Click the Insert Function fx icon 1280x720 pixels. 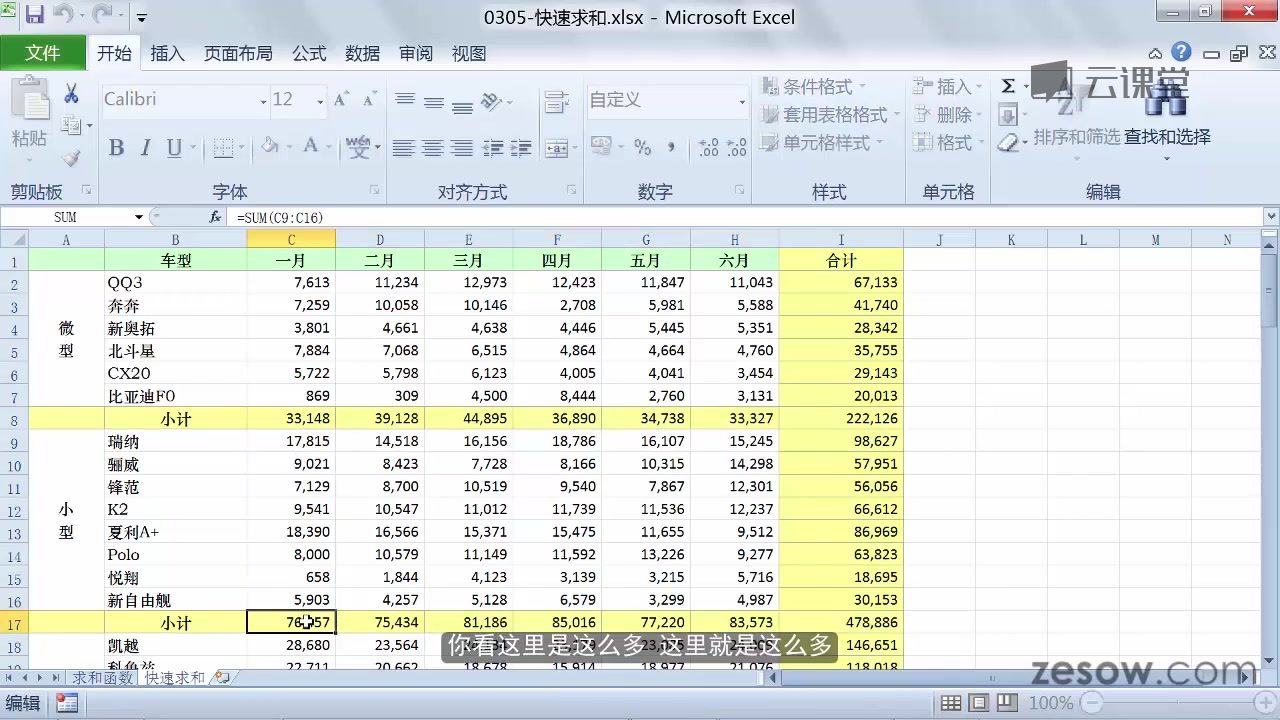tap(215, 217)
